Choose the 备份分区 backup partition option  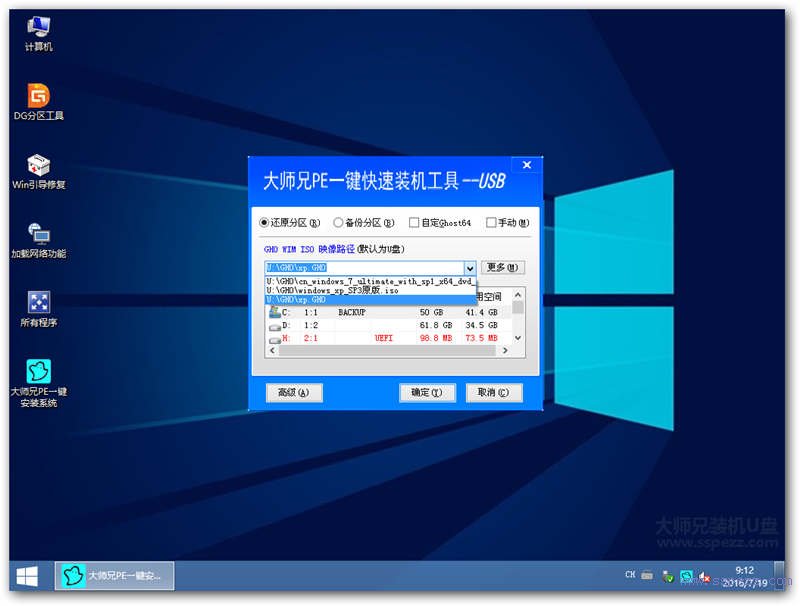338,222
